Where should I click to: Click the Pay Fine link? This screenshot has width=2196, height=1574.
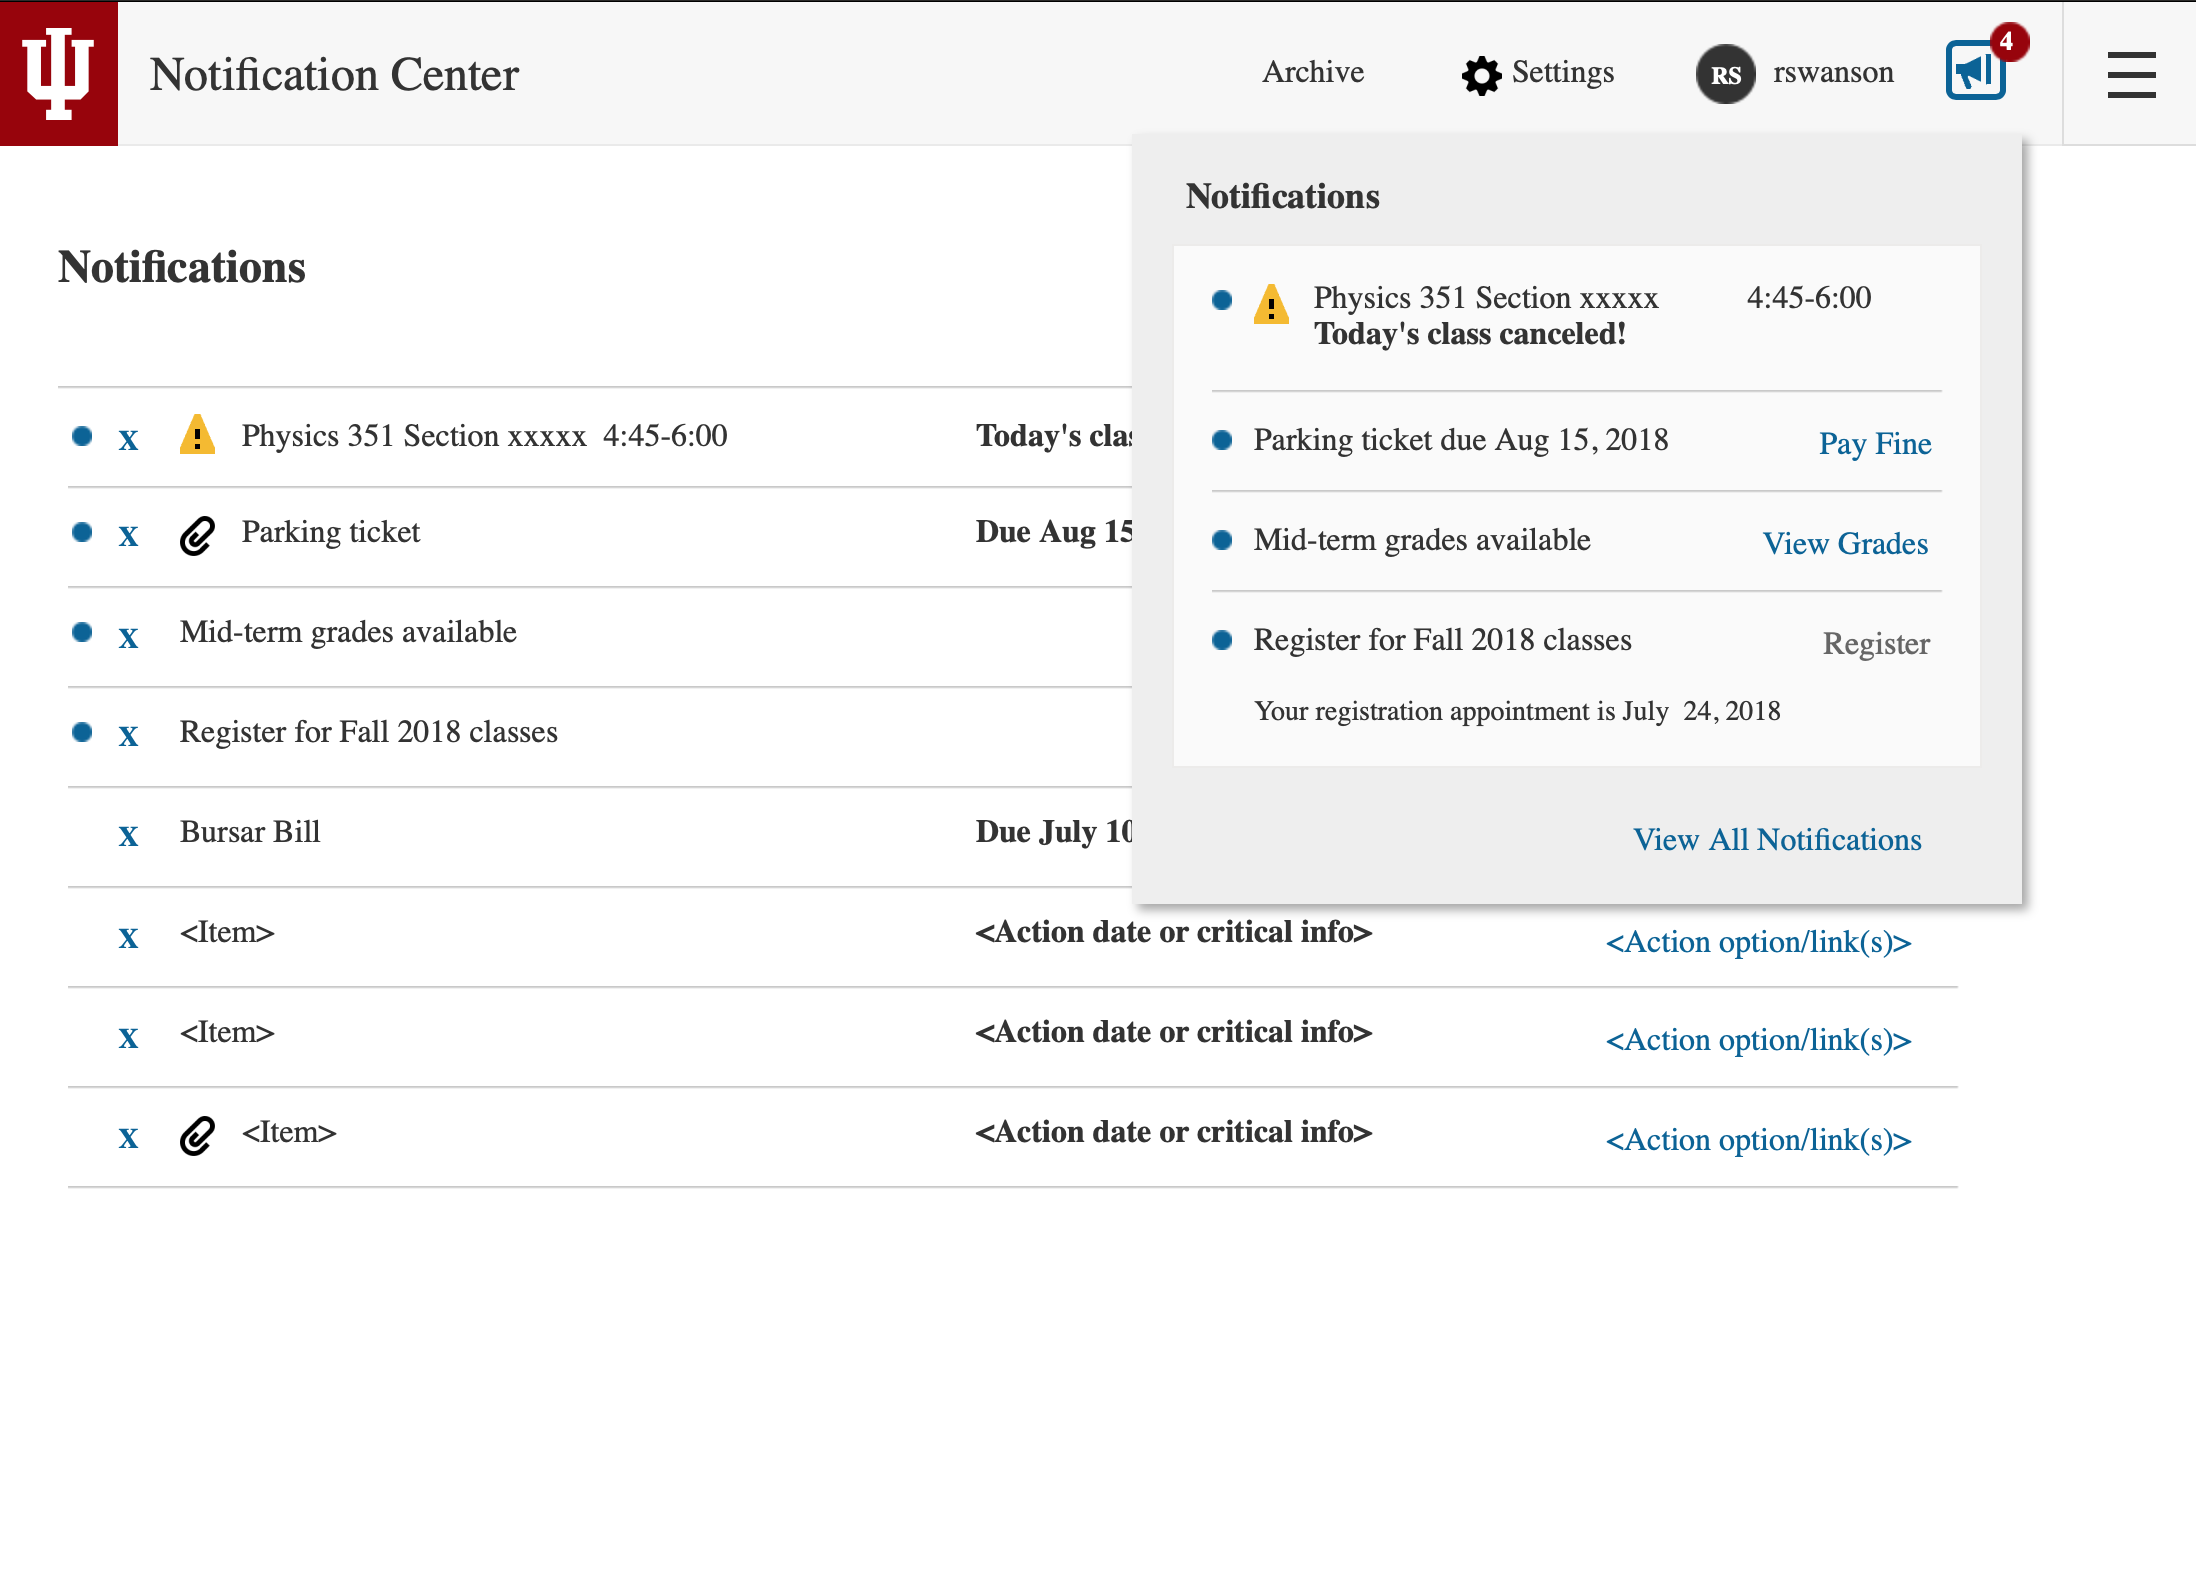pos(1875,443)
